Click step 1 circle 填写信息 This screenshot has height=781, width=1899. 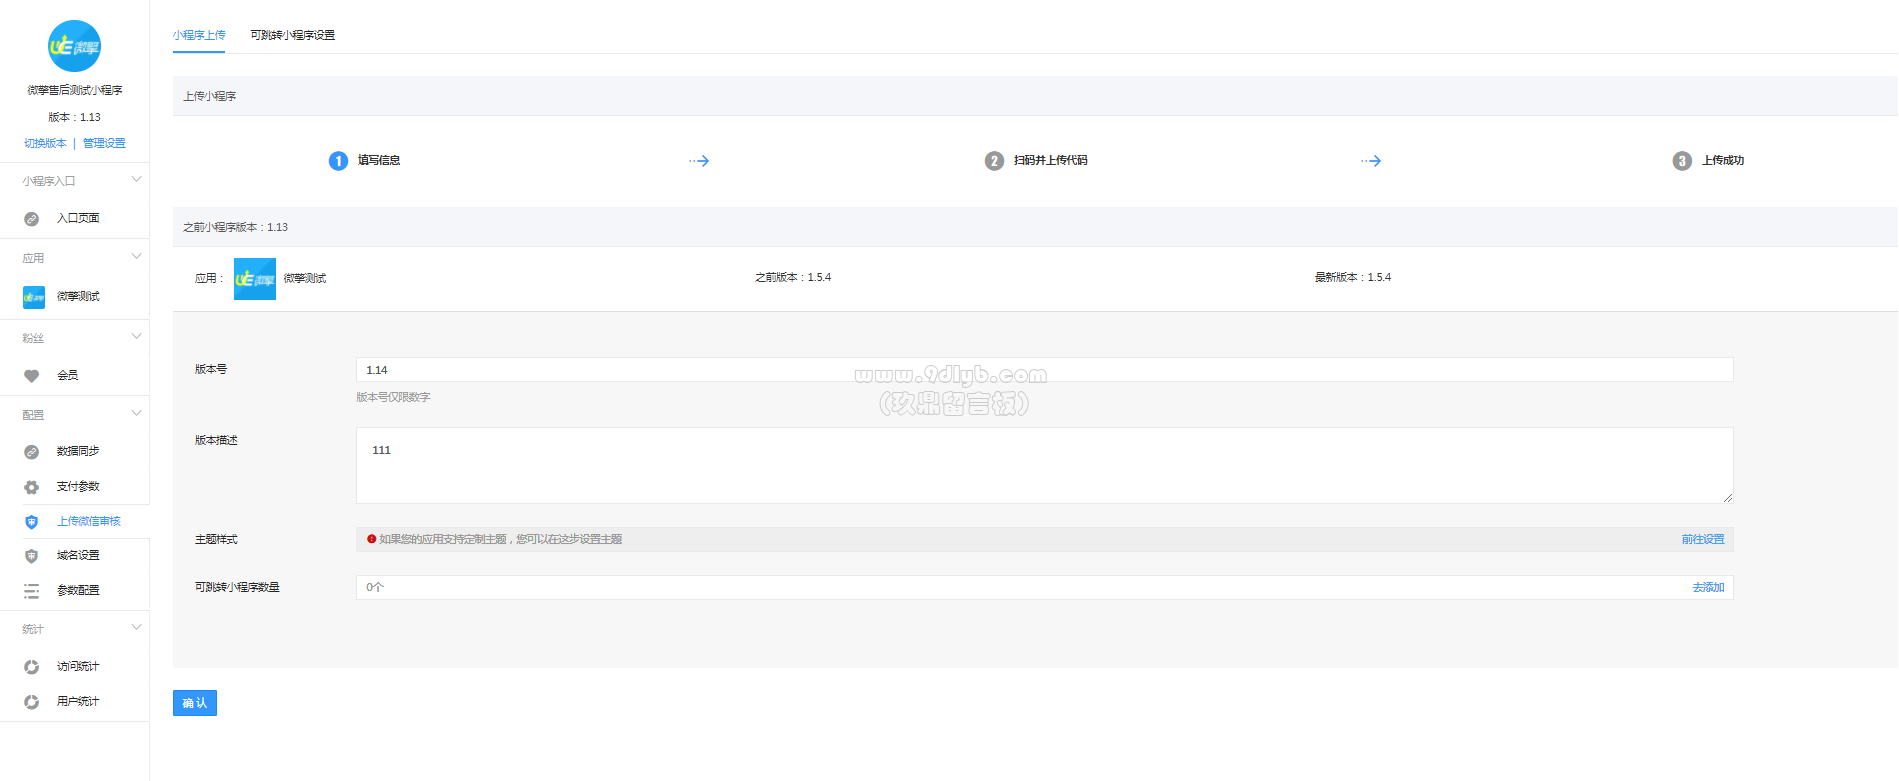coord(338,161)
